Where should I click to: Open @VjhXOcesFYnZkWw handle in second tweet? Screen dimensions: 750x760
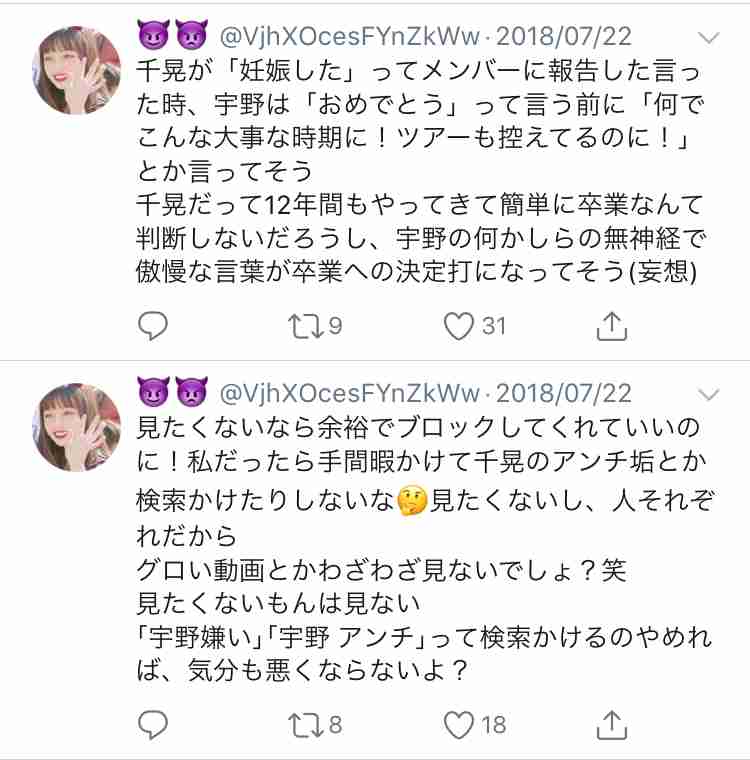click(349, 394)
